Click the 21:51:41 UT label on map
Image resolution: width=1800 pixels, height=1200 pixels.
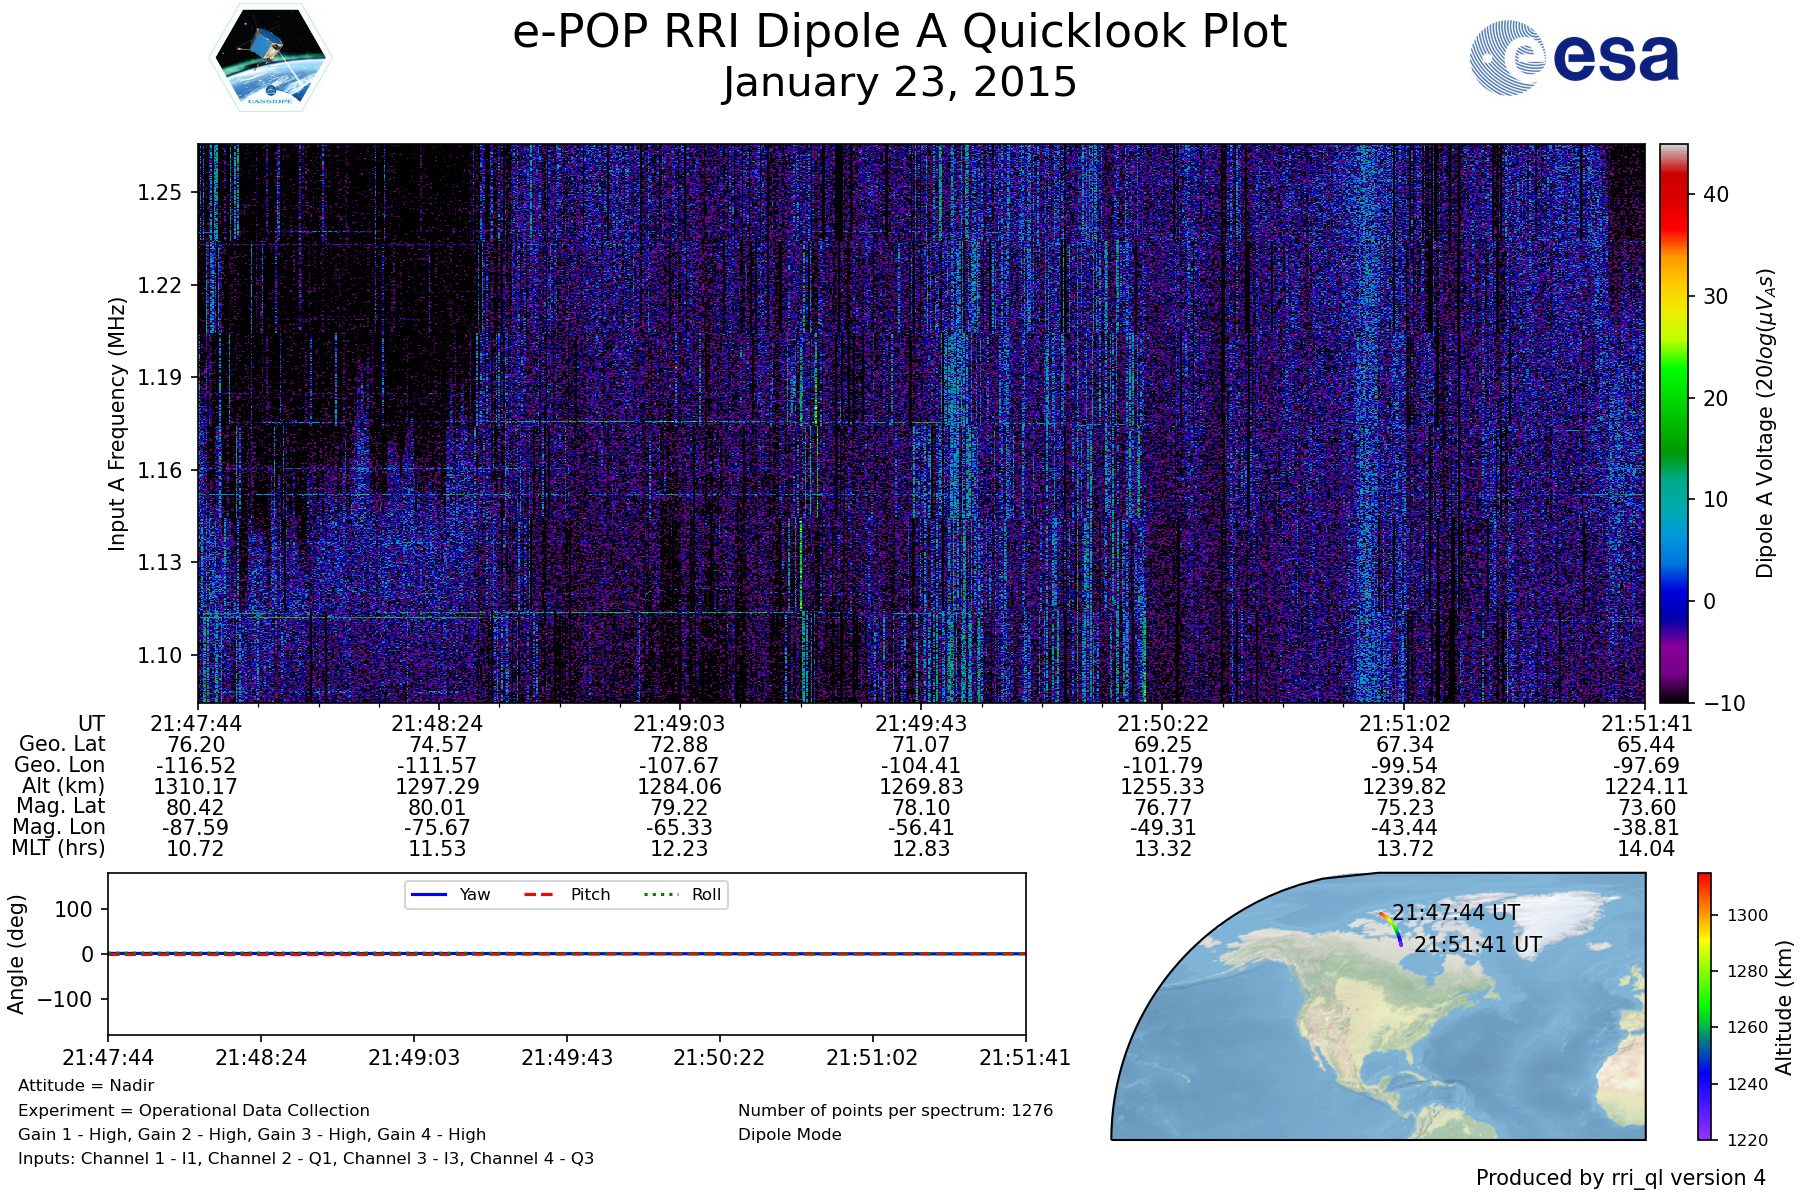click(x=1478, y=944)
